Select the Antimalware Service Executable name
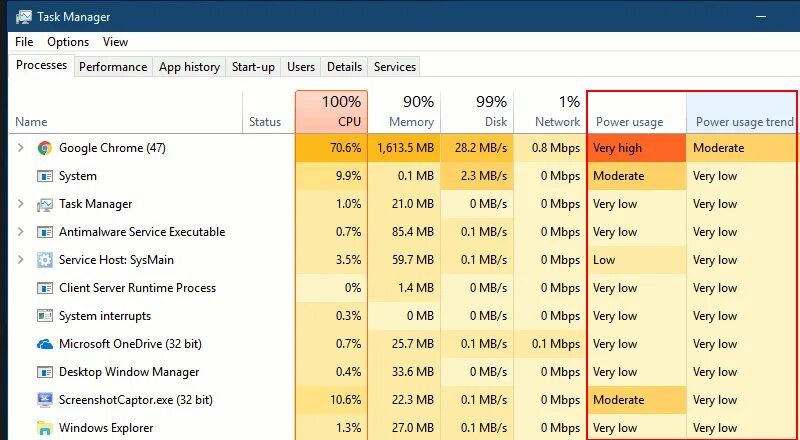The height and width of the screenshot is (440, 800). pos(142,232)
